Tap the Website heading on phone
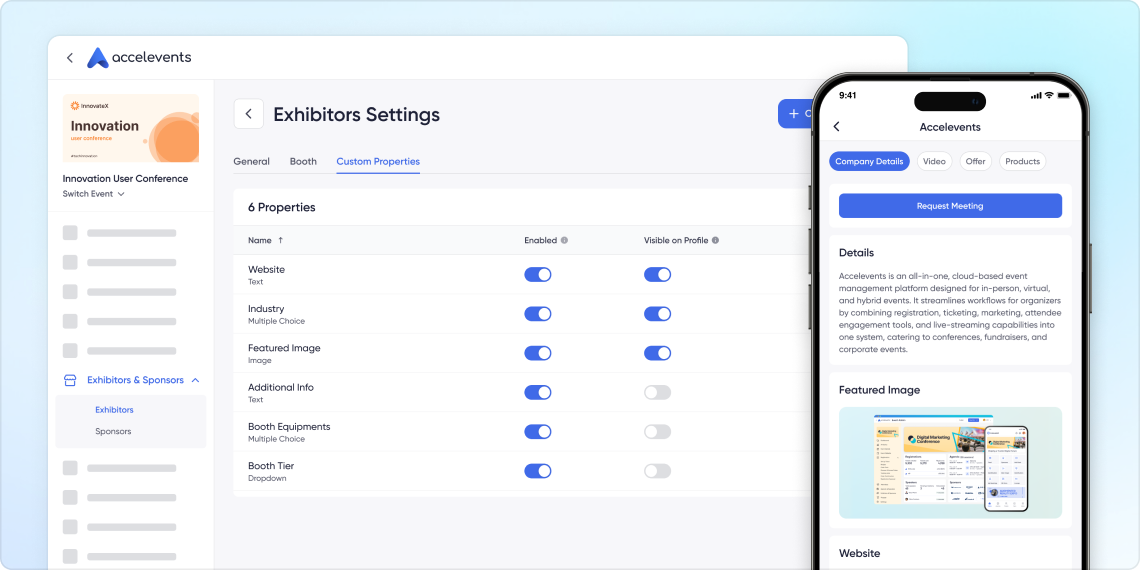 coord(859,553)
